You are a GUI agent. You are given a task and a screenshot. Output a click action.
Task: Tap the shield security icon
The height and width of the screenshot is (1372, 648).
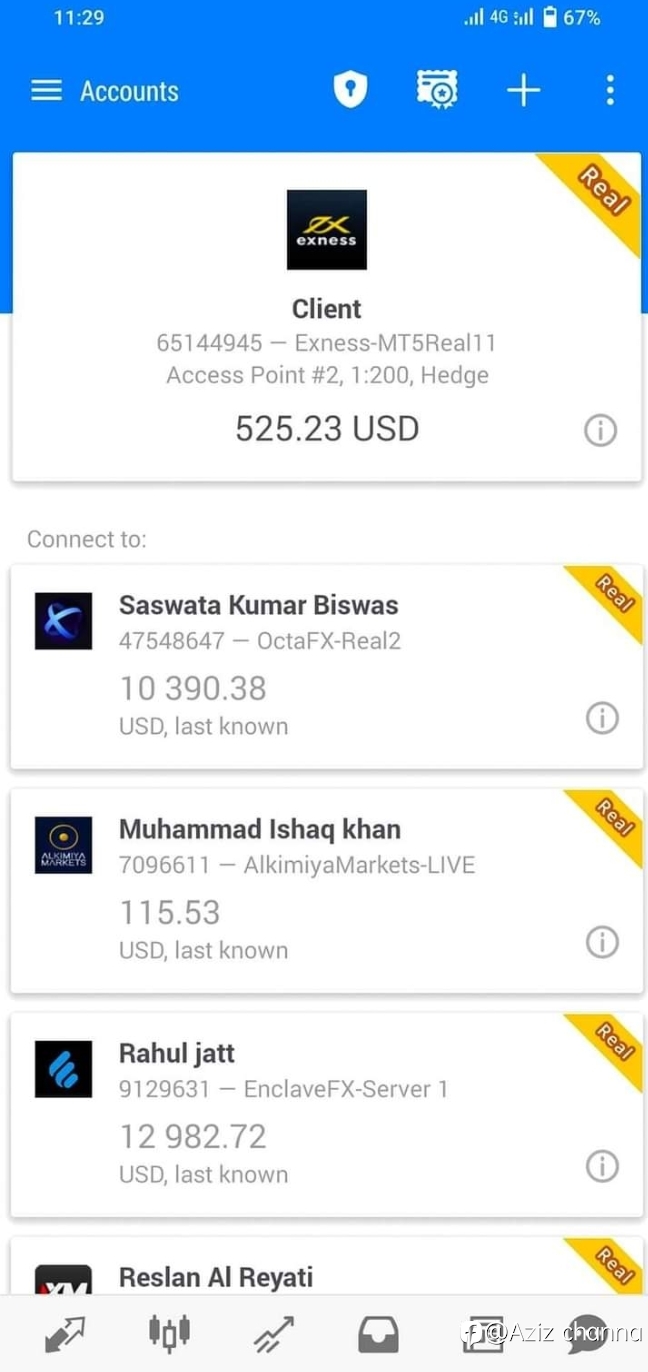[x=350, y=90]
